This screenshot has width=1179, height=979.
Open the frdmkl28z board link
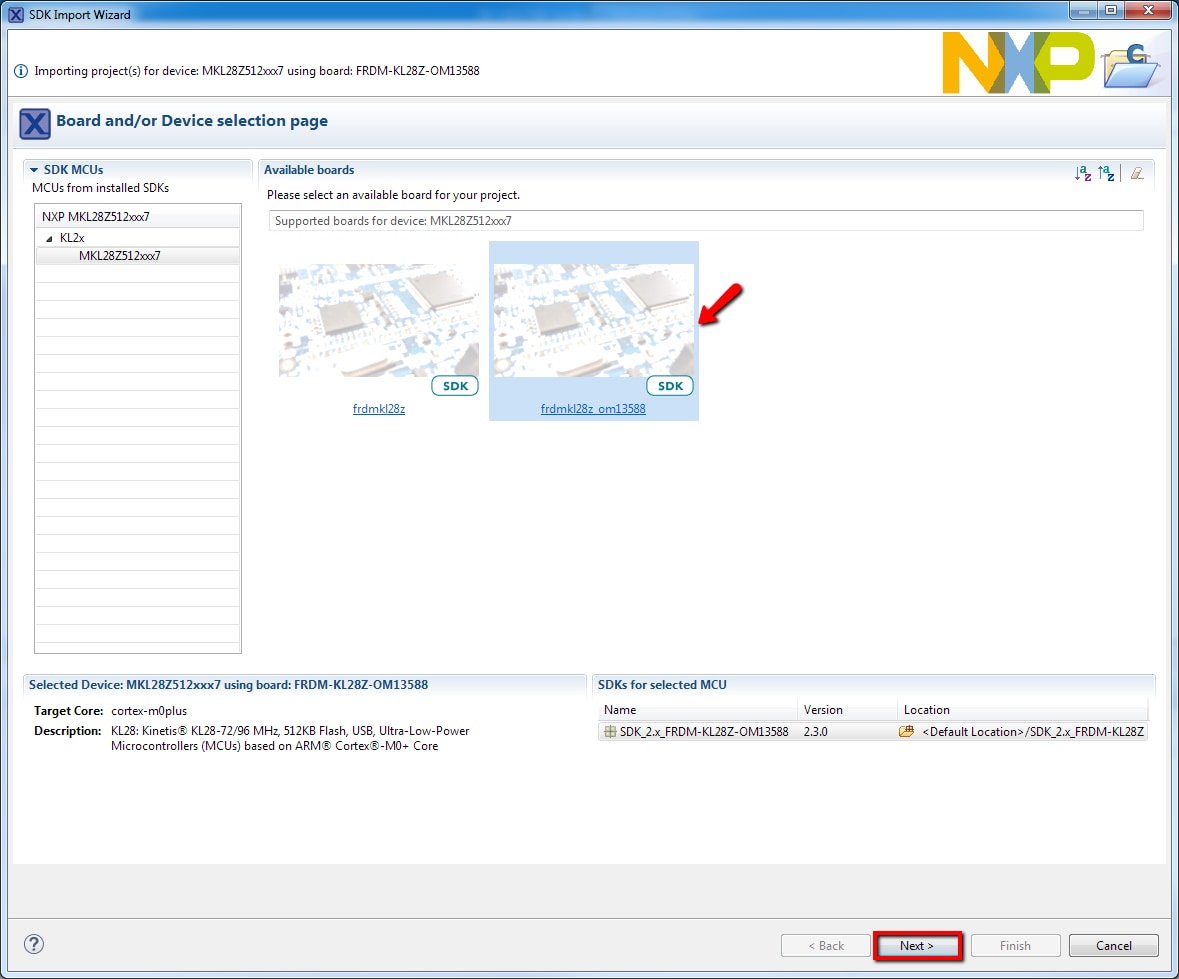(x=379, y=409)
